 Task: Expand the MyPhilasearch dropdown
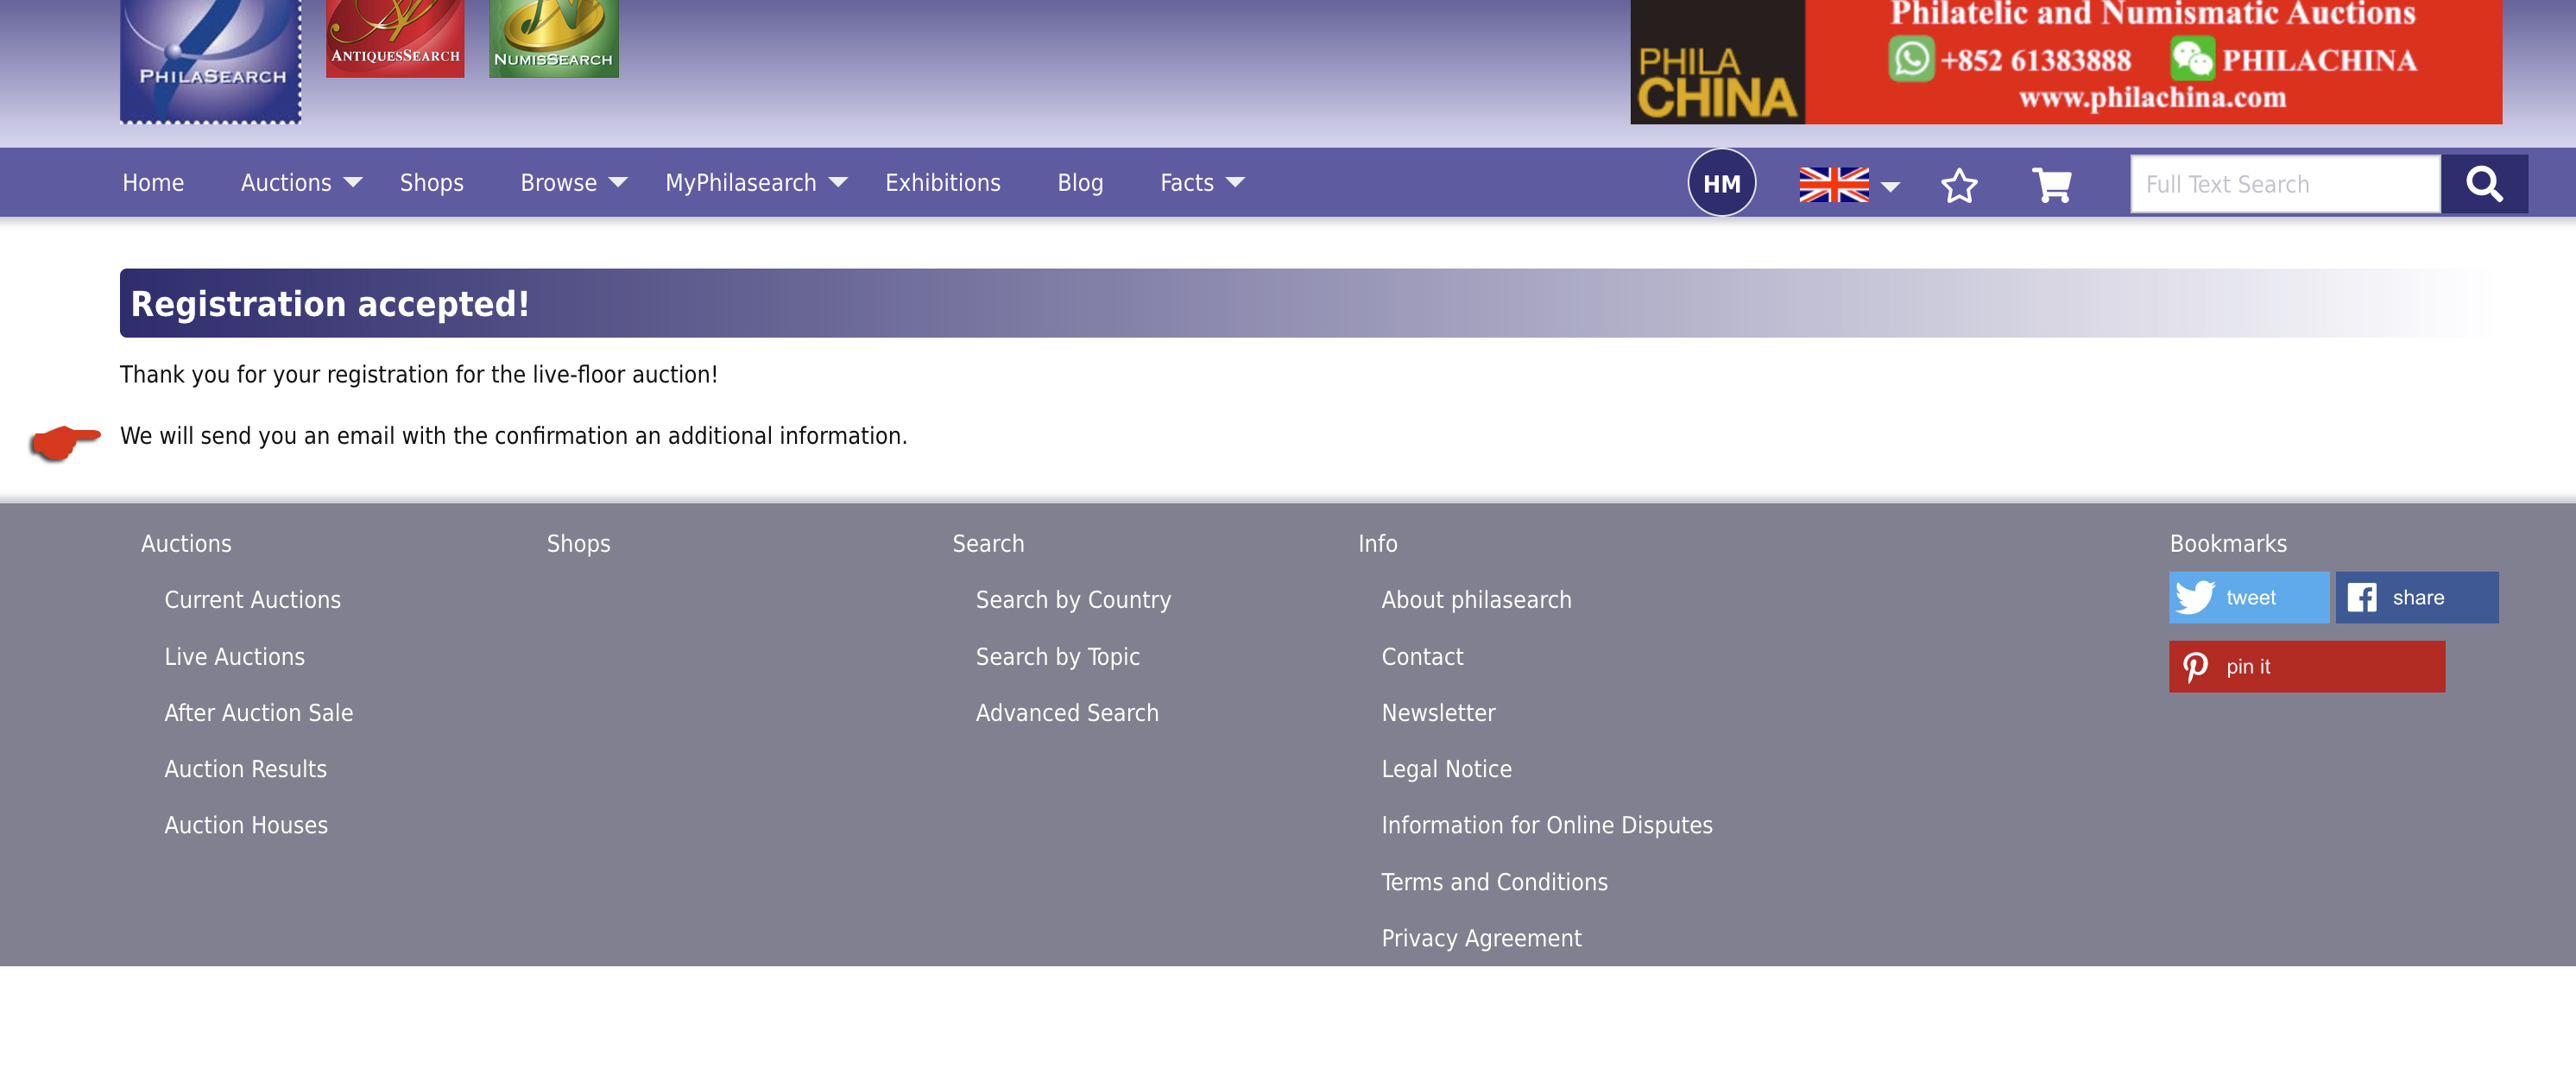coord(755,183)
